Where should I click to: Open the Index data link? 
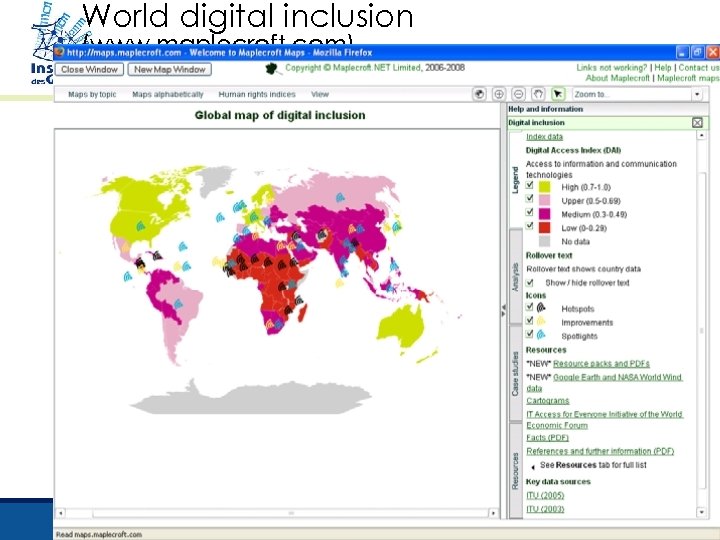pos(544,137)
